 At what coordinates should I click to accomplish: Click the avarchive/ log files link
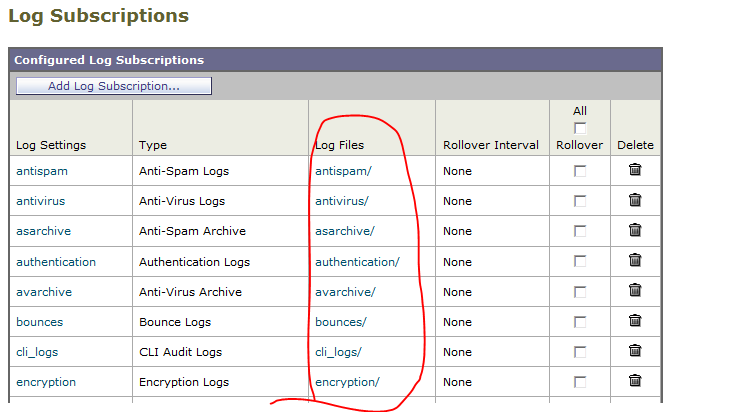click(345, 292)
